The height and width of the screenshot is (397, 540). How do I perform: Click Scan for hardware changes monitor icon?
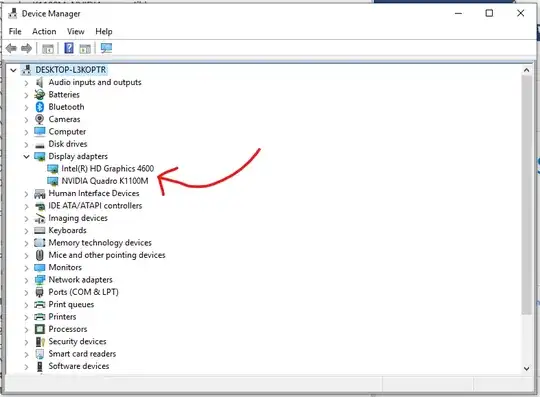(x=106, y=48)
